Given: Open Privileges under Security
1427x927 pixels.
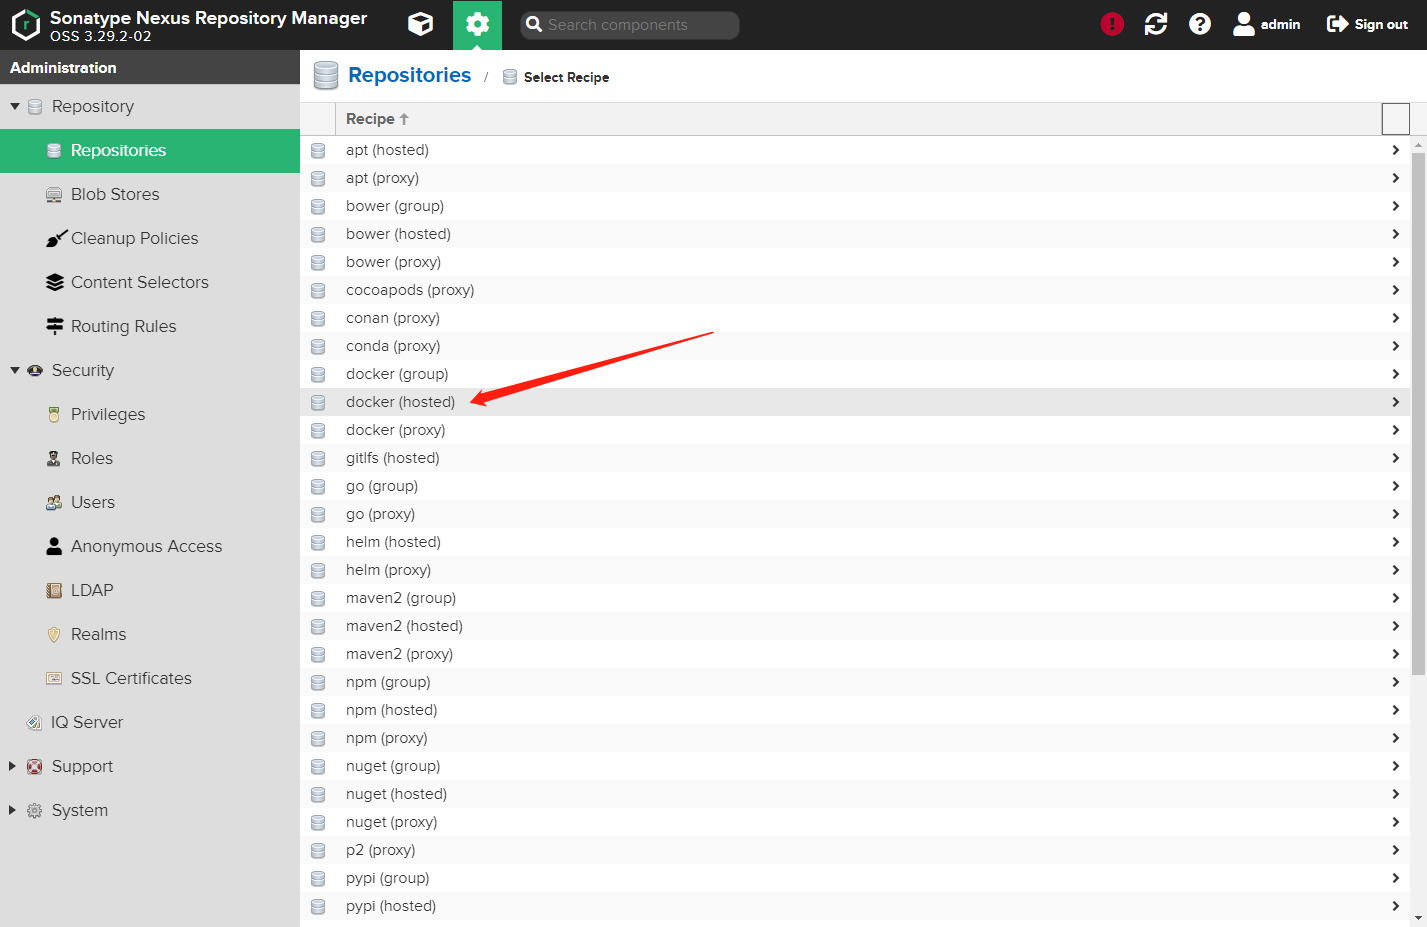Looking at the screenshot, I should 150,414.
